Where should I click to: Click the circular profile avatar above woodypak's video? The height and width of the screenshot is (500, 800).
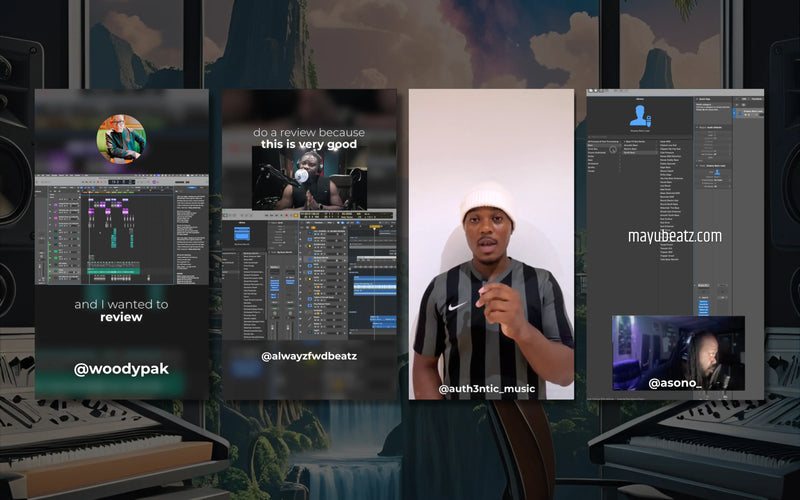tap(121, 139)
